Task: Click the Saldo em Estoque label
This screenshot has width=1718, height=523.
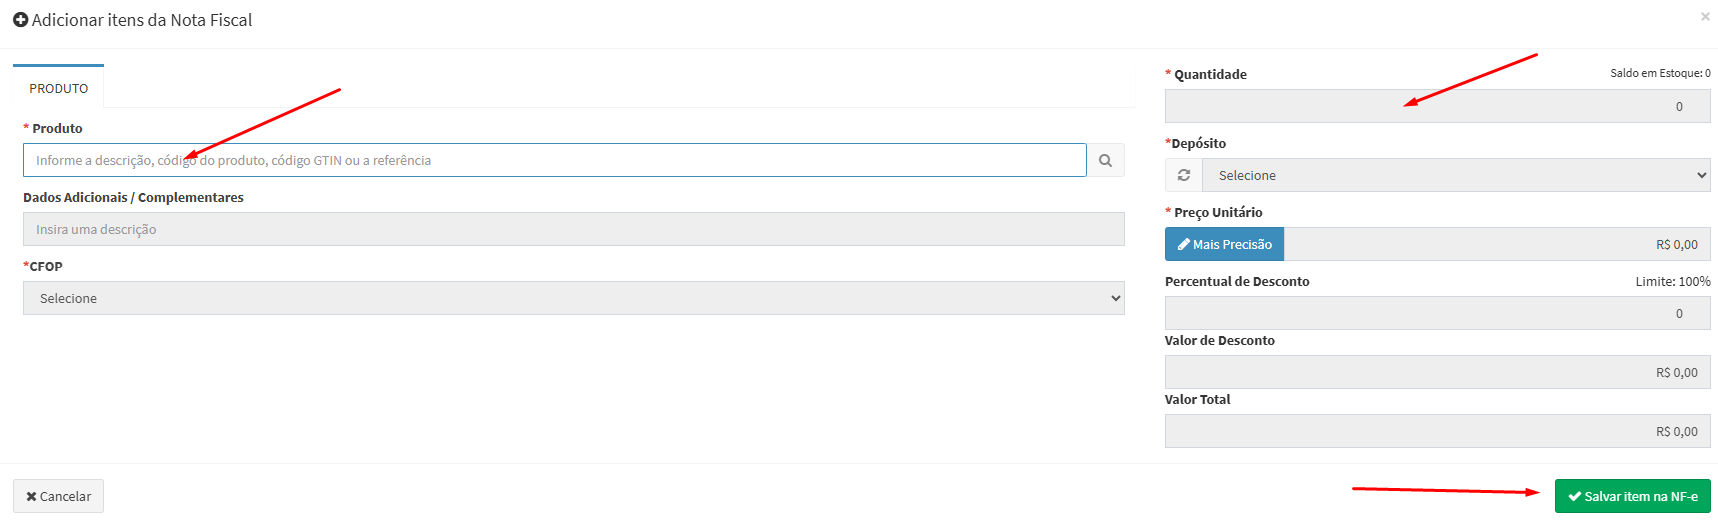Action: (1659, 73)
